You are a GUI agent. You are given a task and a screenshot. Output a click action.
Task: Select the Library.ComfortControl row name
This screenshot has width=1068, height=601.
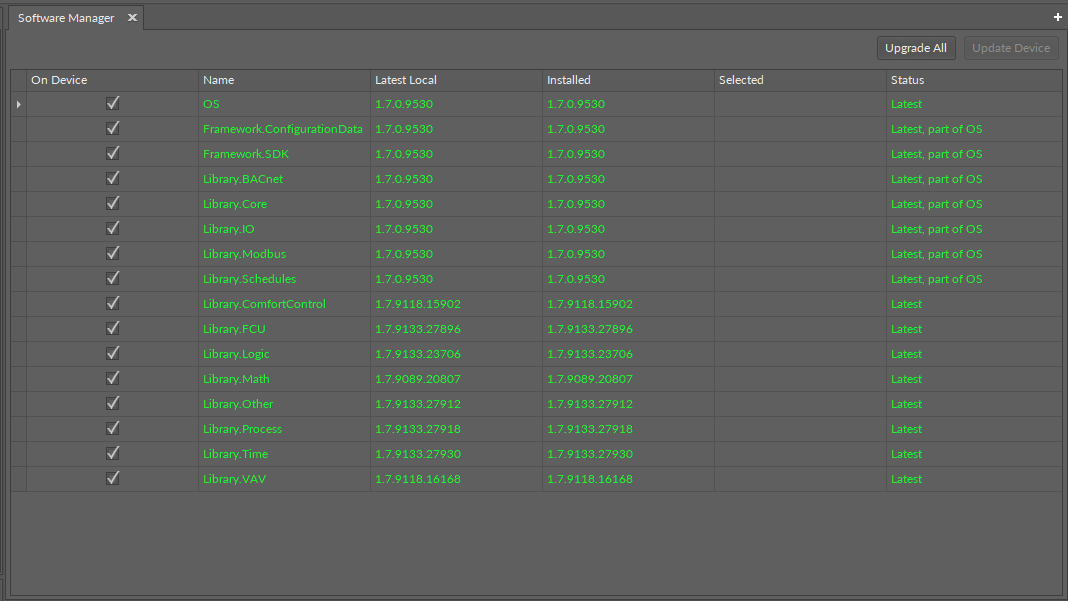pyautogui.click(x=264, y=304)
